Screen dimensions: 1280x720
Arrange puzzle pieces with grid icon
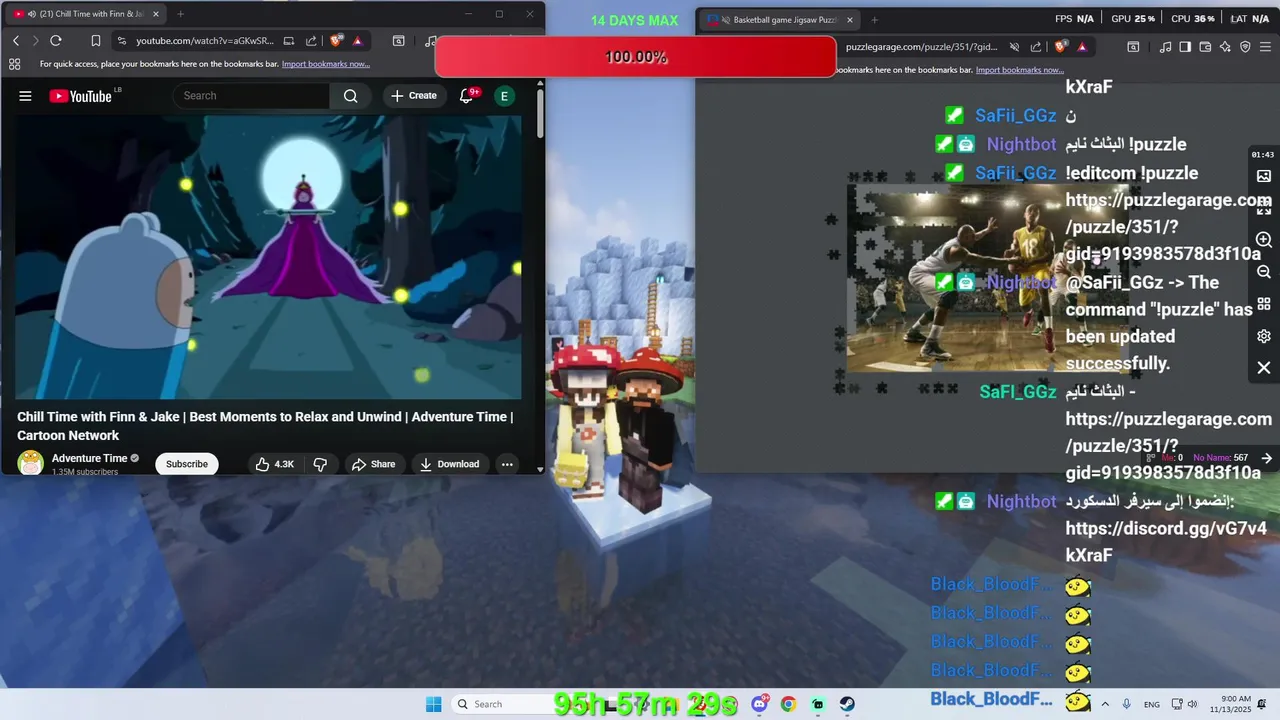pos(1264,304)
